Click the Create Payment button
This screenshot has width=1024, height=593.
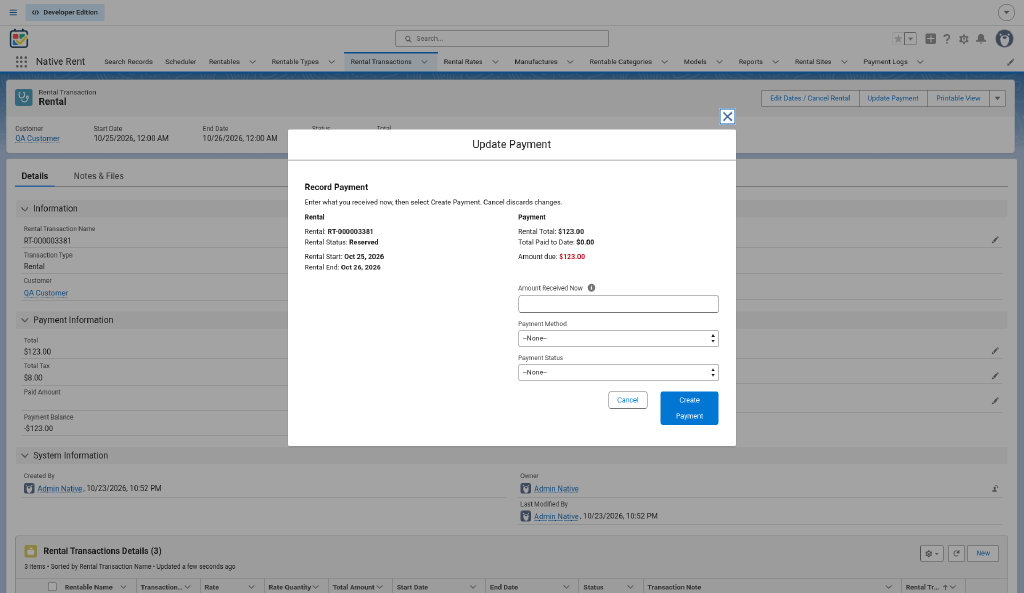[689, 408]
